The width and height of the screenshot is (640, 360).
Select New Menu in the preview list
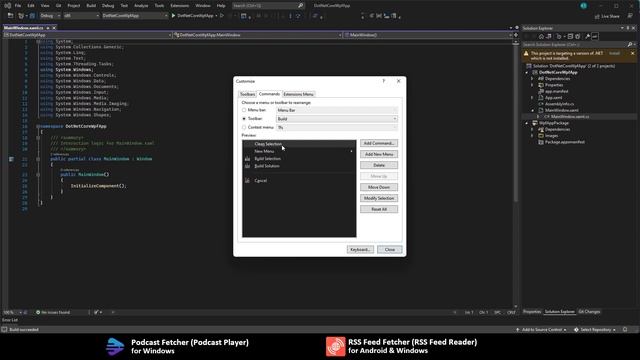tap(299, 151)
